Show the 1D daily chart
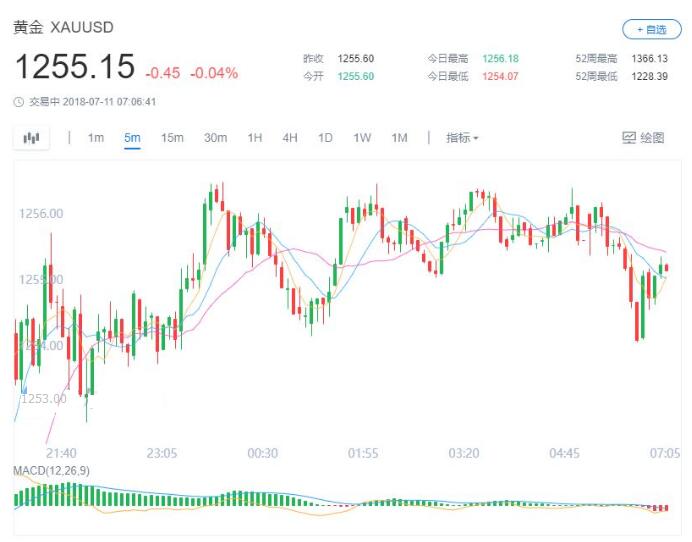The image size is (692, 542). click(325, 138)
